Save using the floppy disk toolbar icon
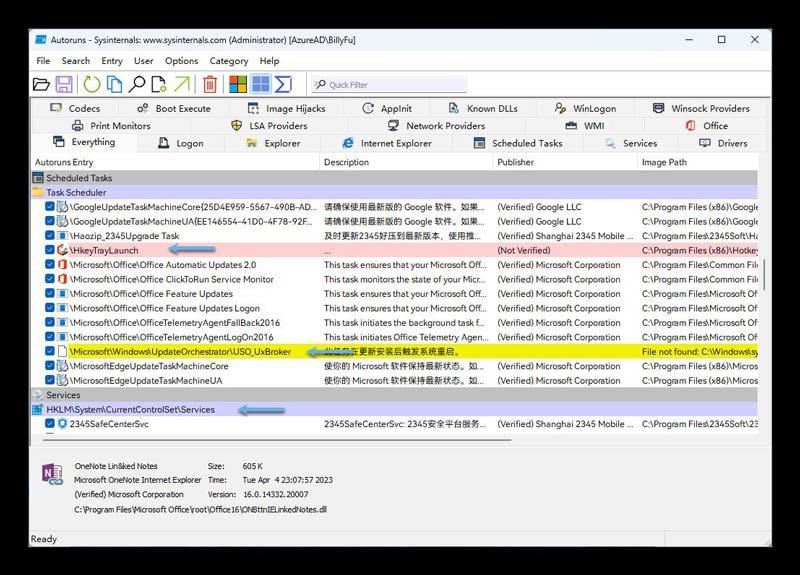The width and height of the screenshot is (800, 575). [64, 85]
